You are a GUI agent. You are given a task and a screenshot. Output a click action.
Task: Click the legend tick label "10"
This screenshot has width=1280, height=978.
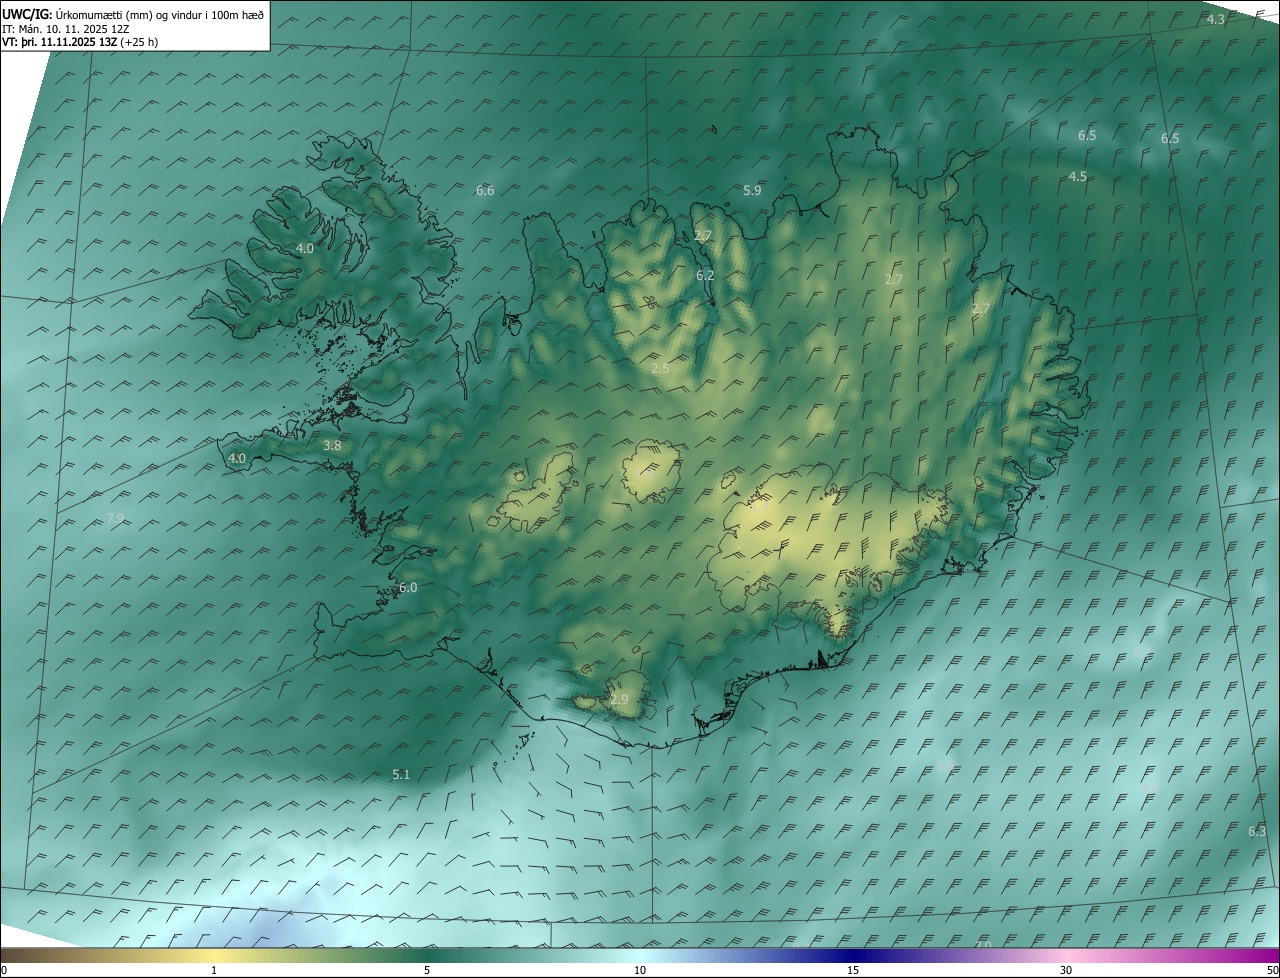pos(640,970)
